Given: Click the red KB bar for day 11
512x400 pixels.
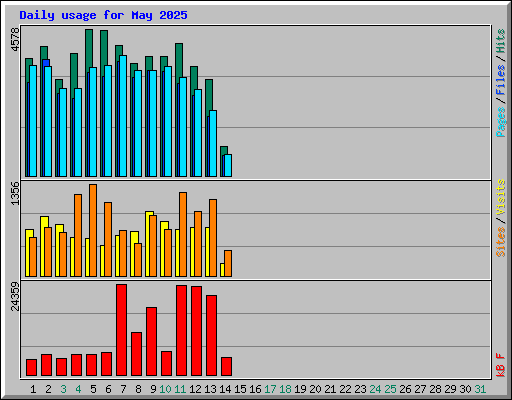Looking at the screenshot, I should tap(181, 330).
